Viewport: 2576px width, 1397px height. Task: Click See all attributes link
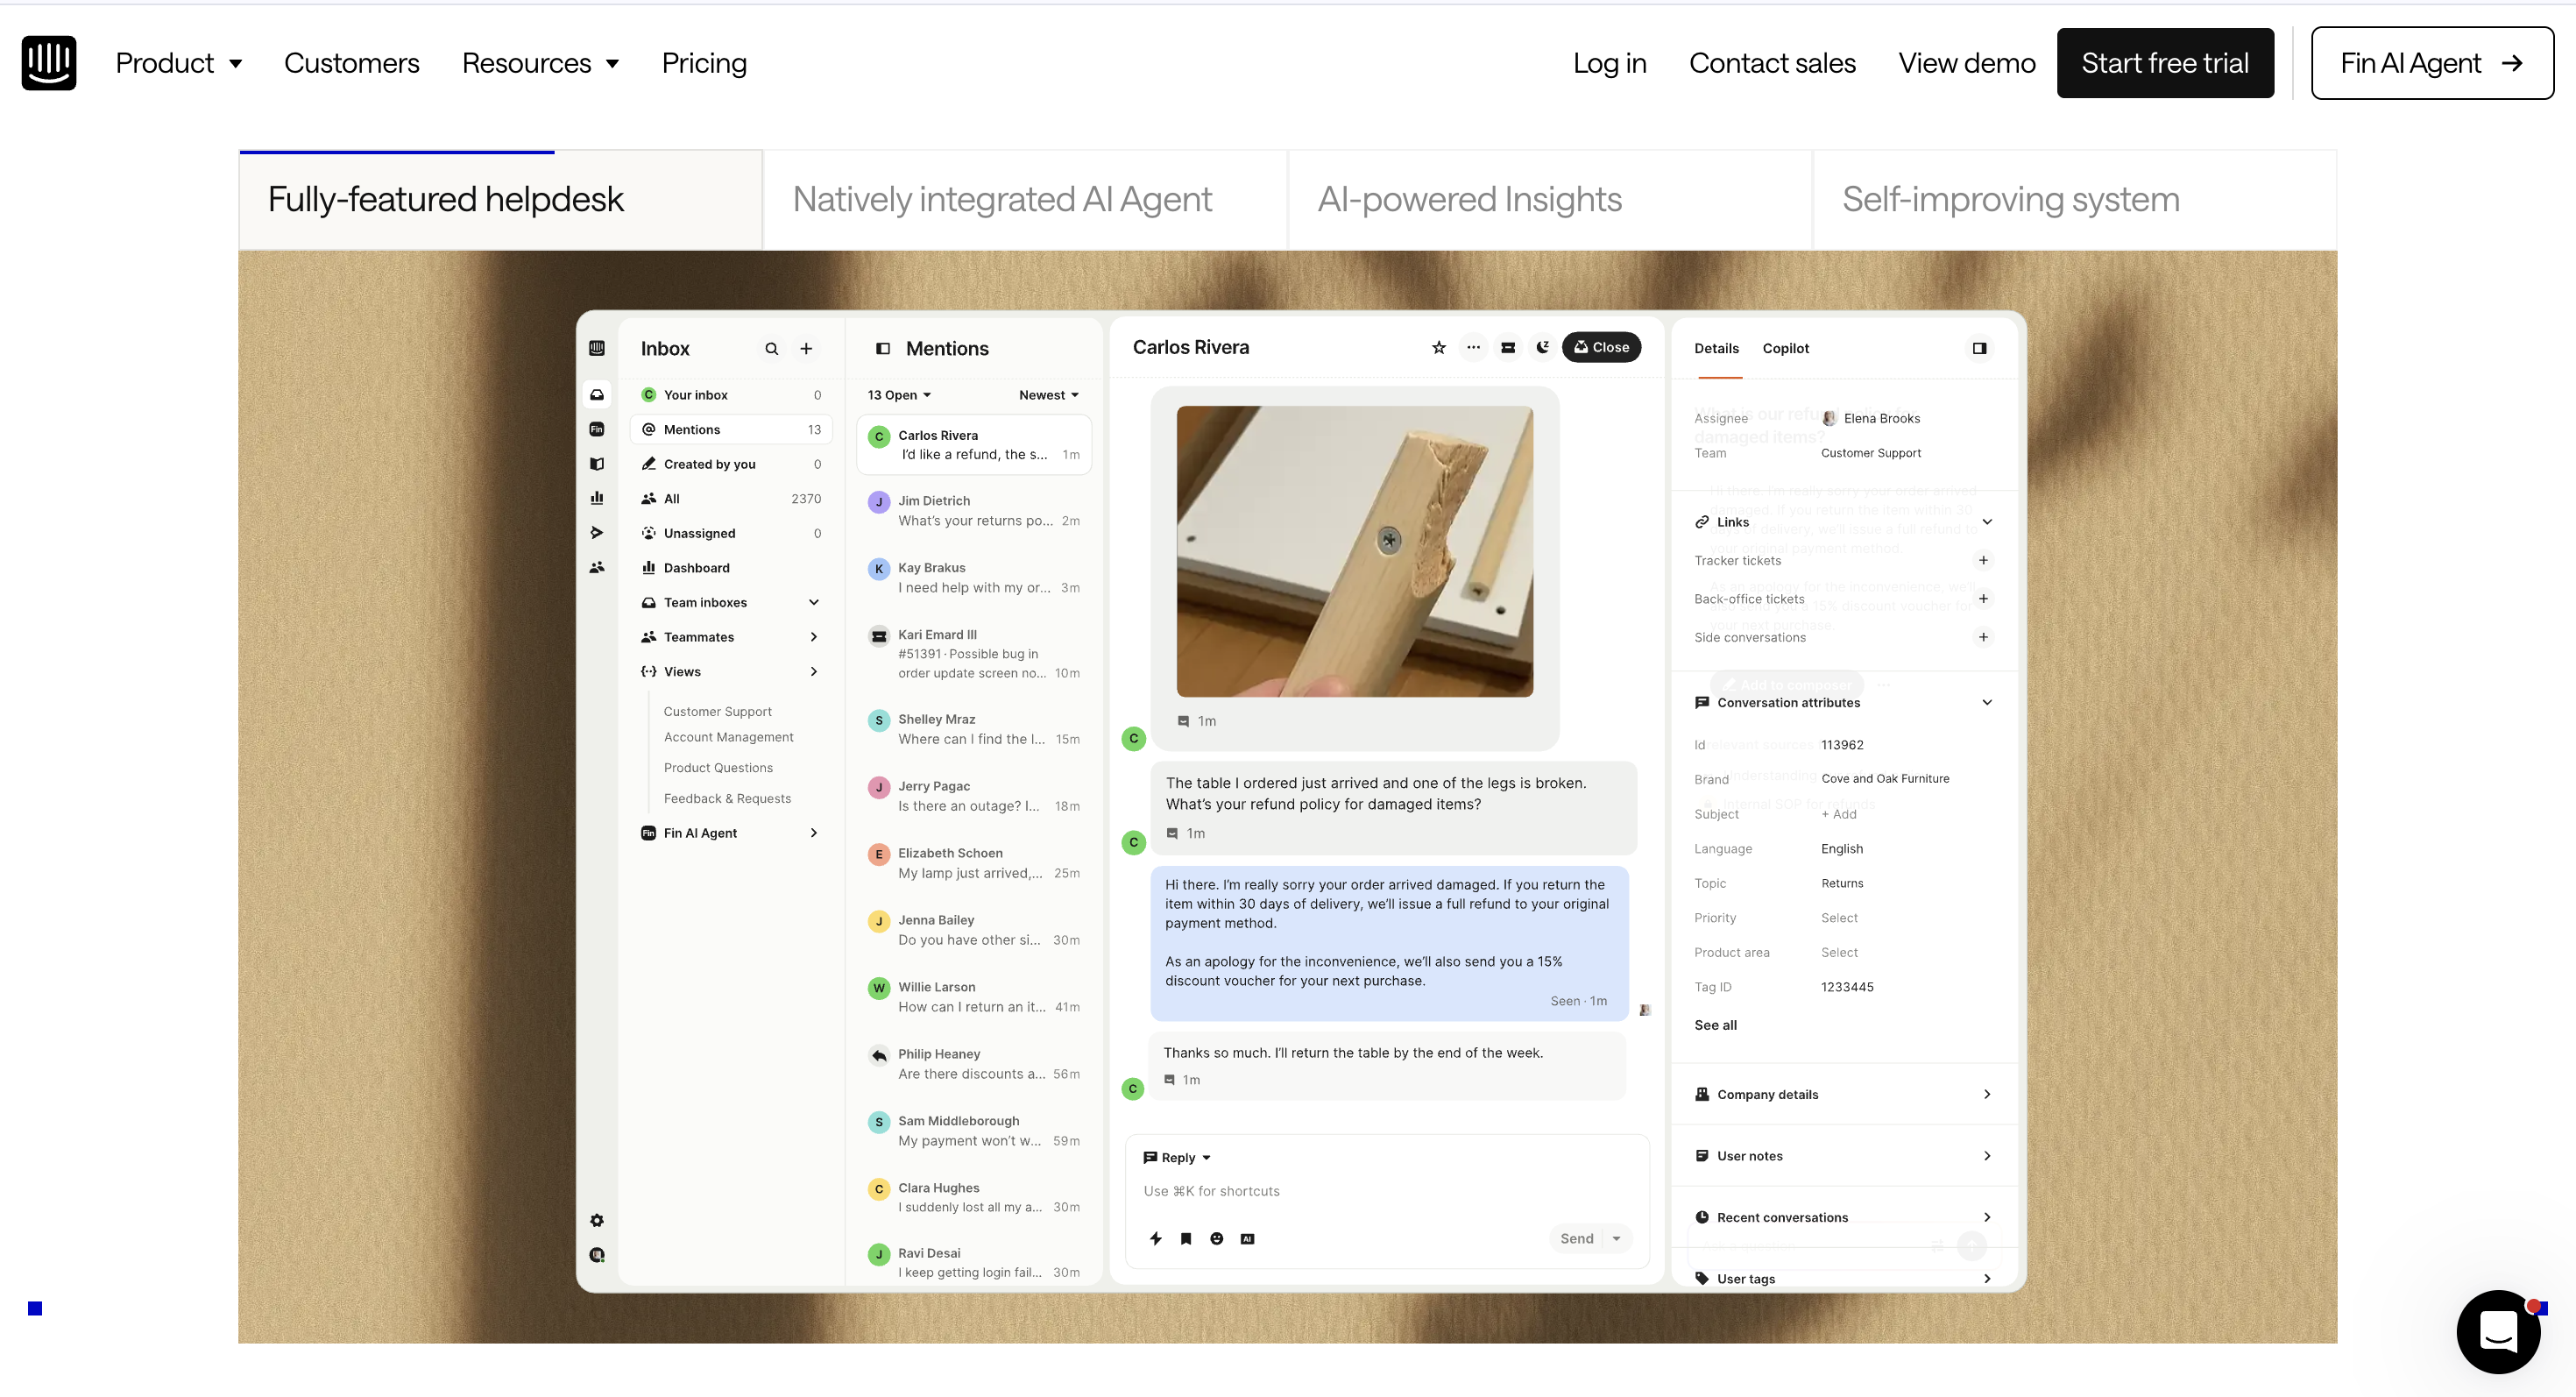[x=1715, y=1025]
